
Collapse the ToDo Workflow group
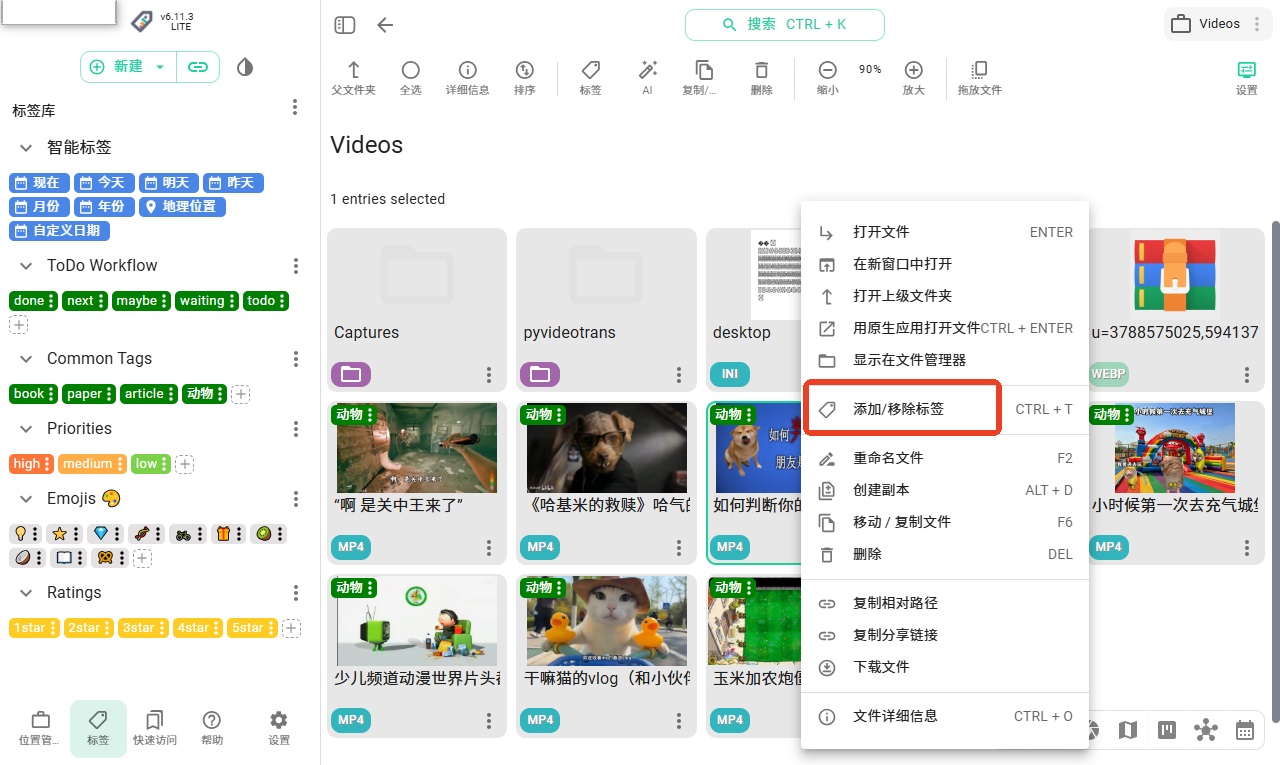26,265
